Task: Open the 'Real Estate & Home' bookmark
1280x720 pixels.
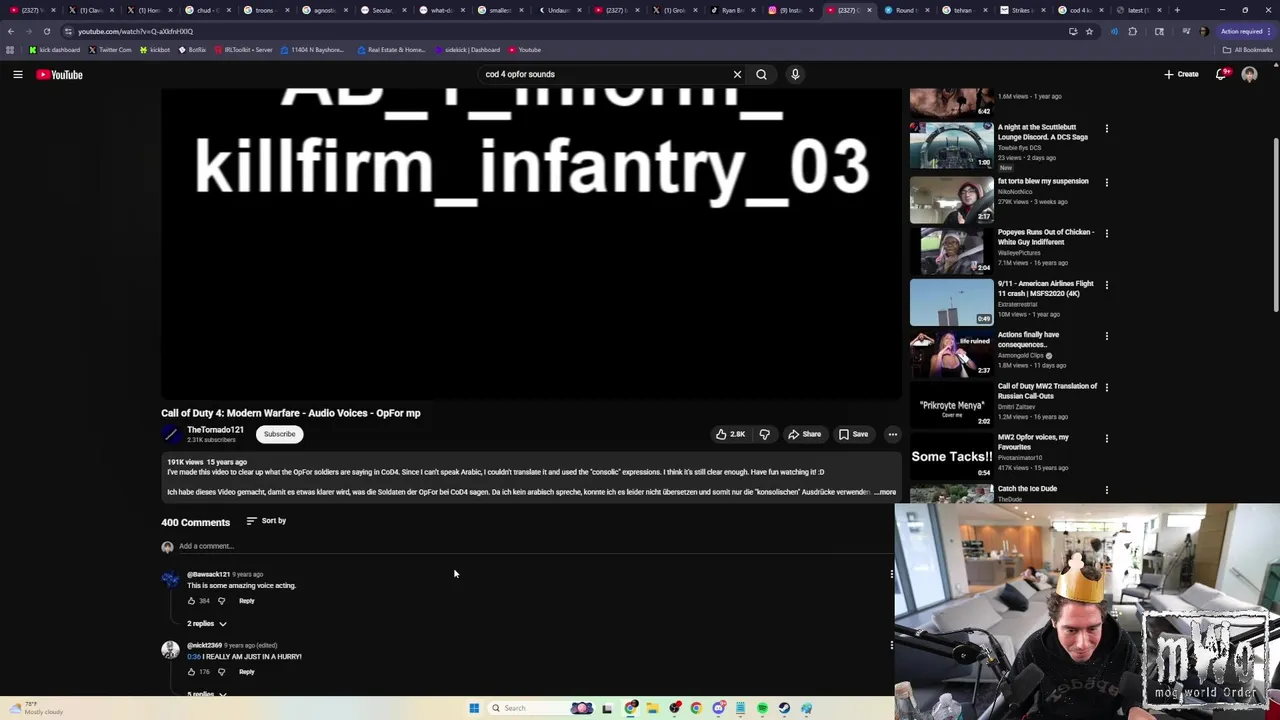Action: tap(391, 50)
